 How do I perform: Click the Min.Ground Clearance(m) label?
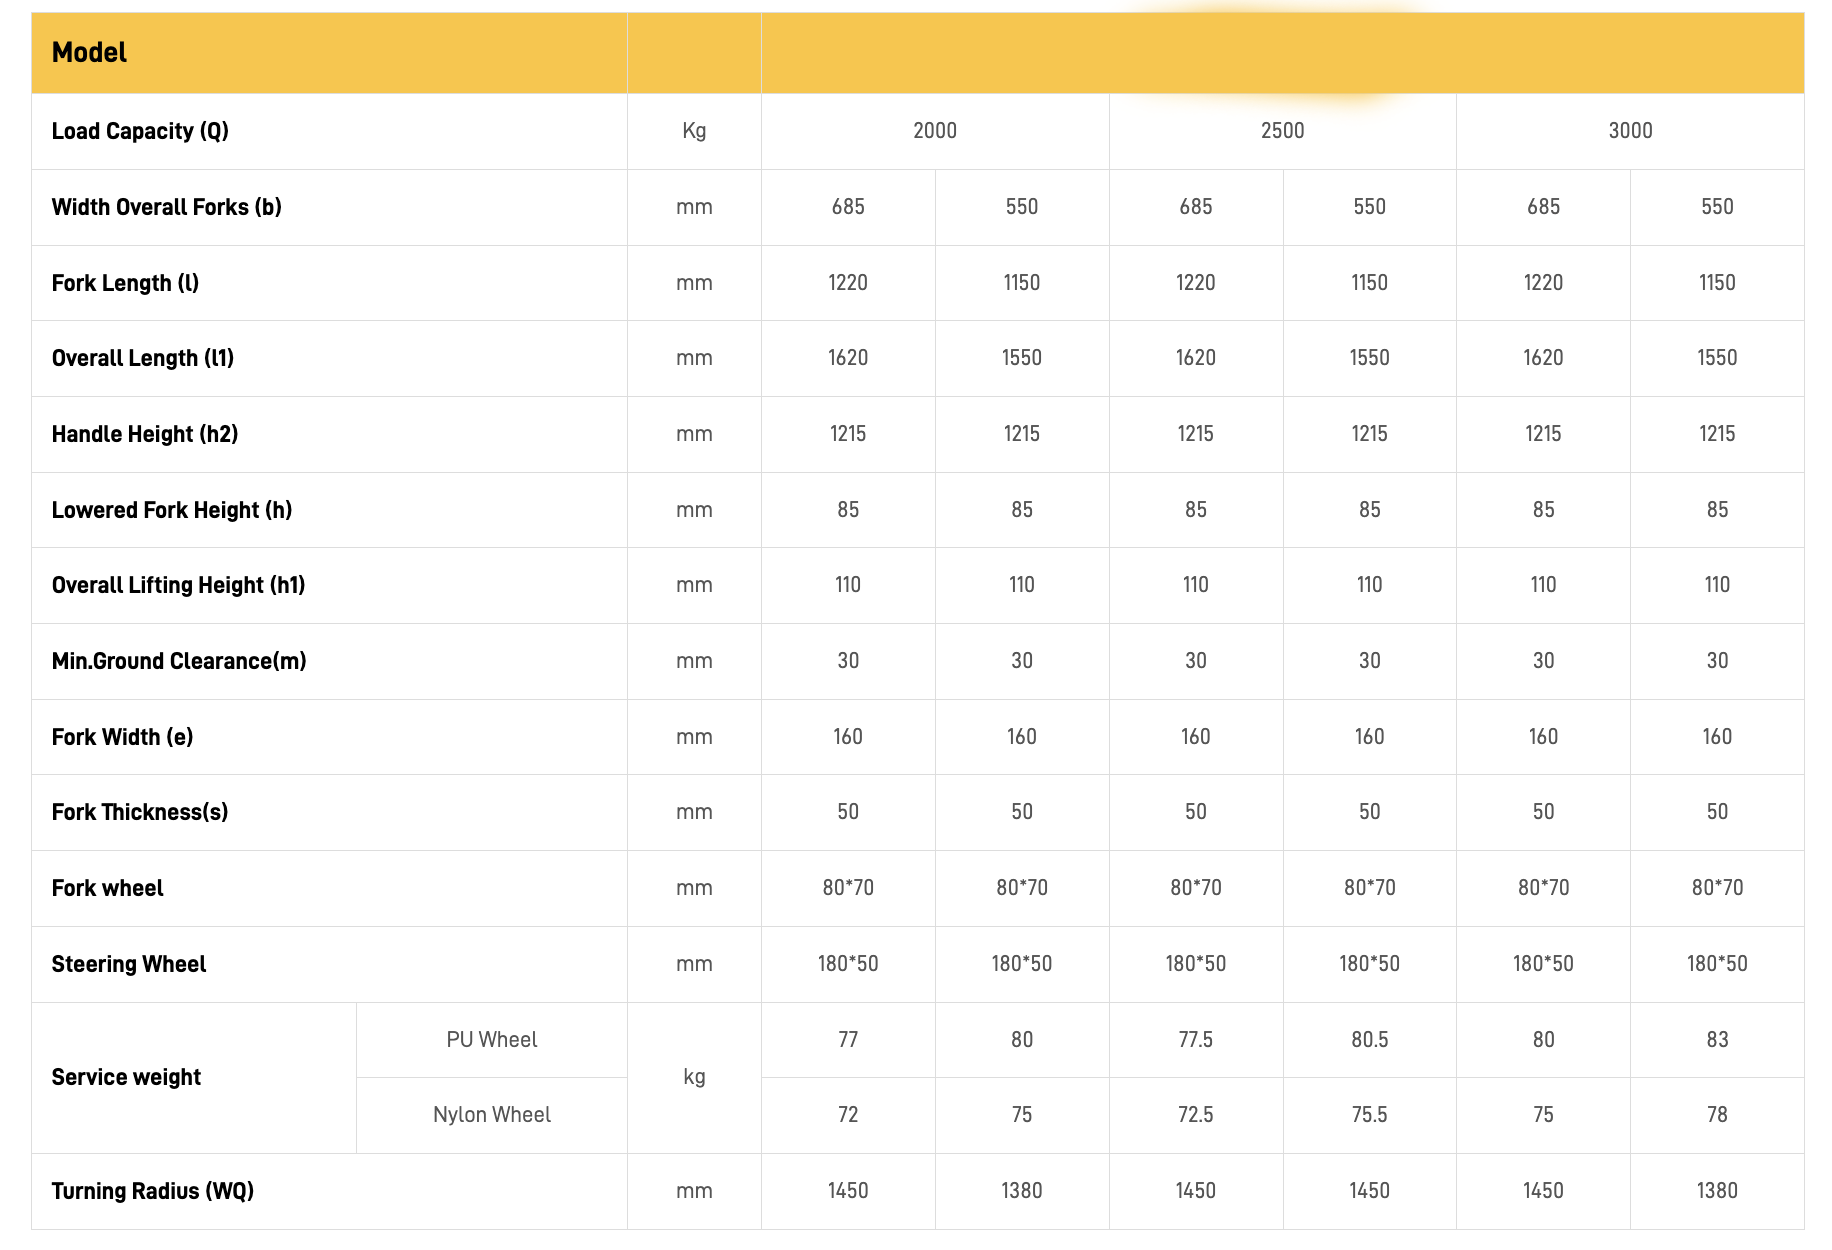point(179,661)
